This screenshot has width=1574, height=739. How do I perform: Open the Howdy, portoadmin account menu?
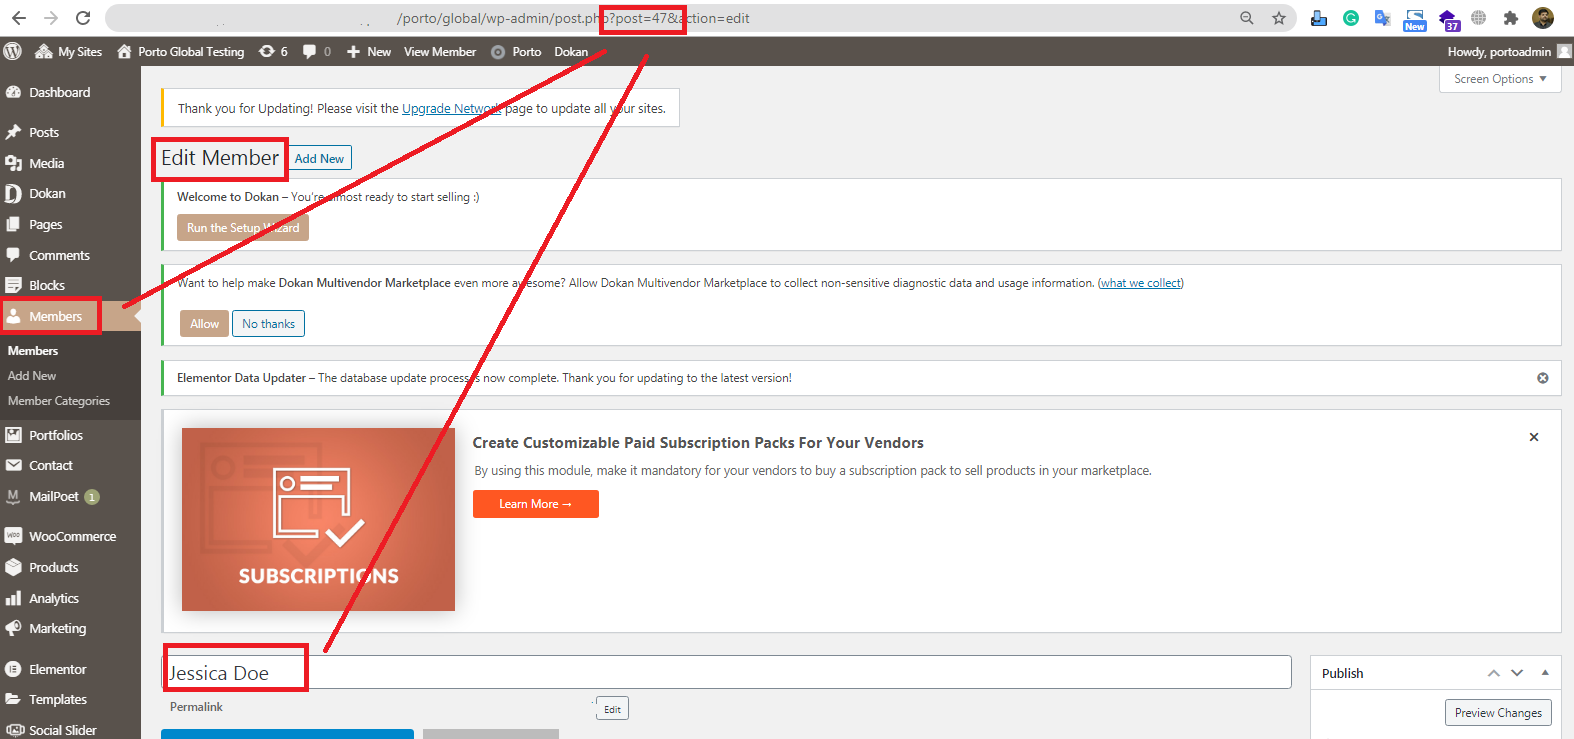coord(1509,51)
